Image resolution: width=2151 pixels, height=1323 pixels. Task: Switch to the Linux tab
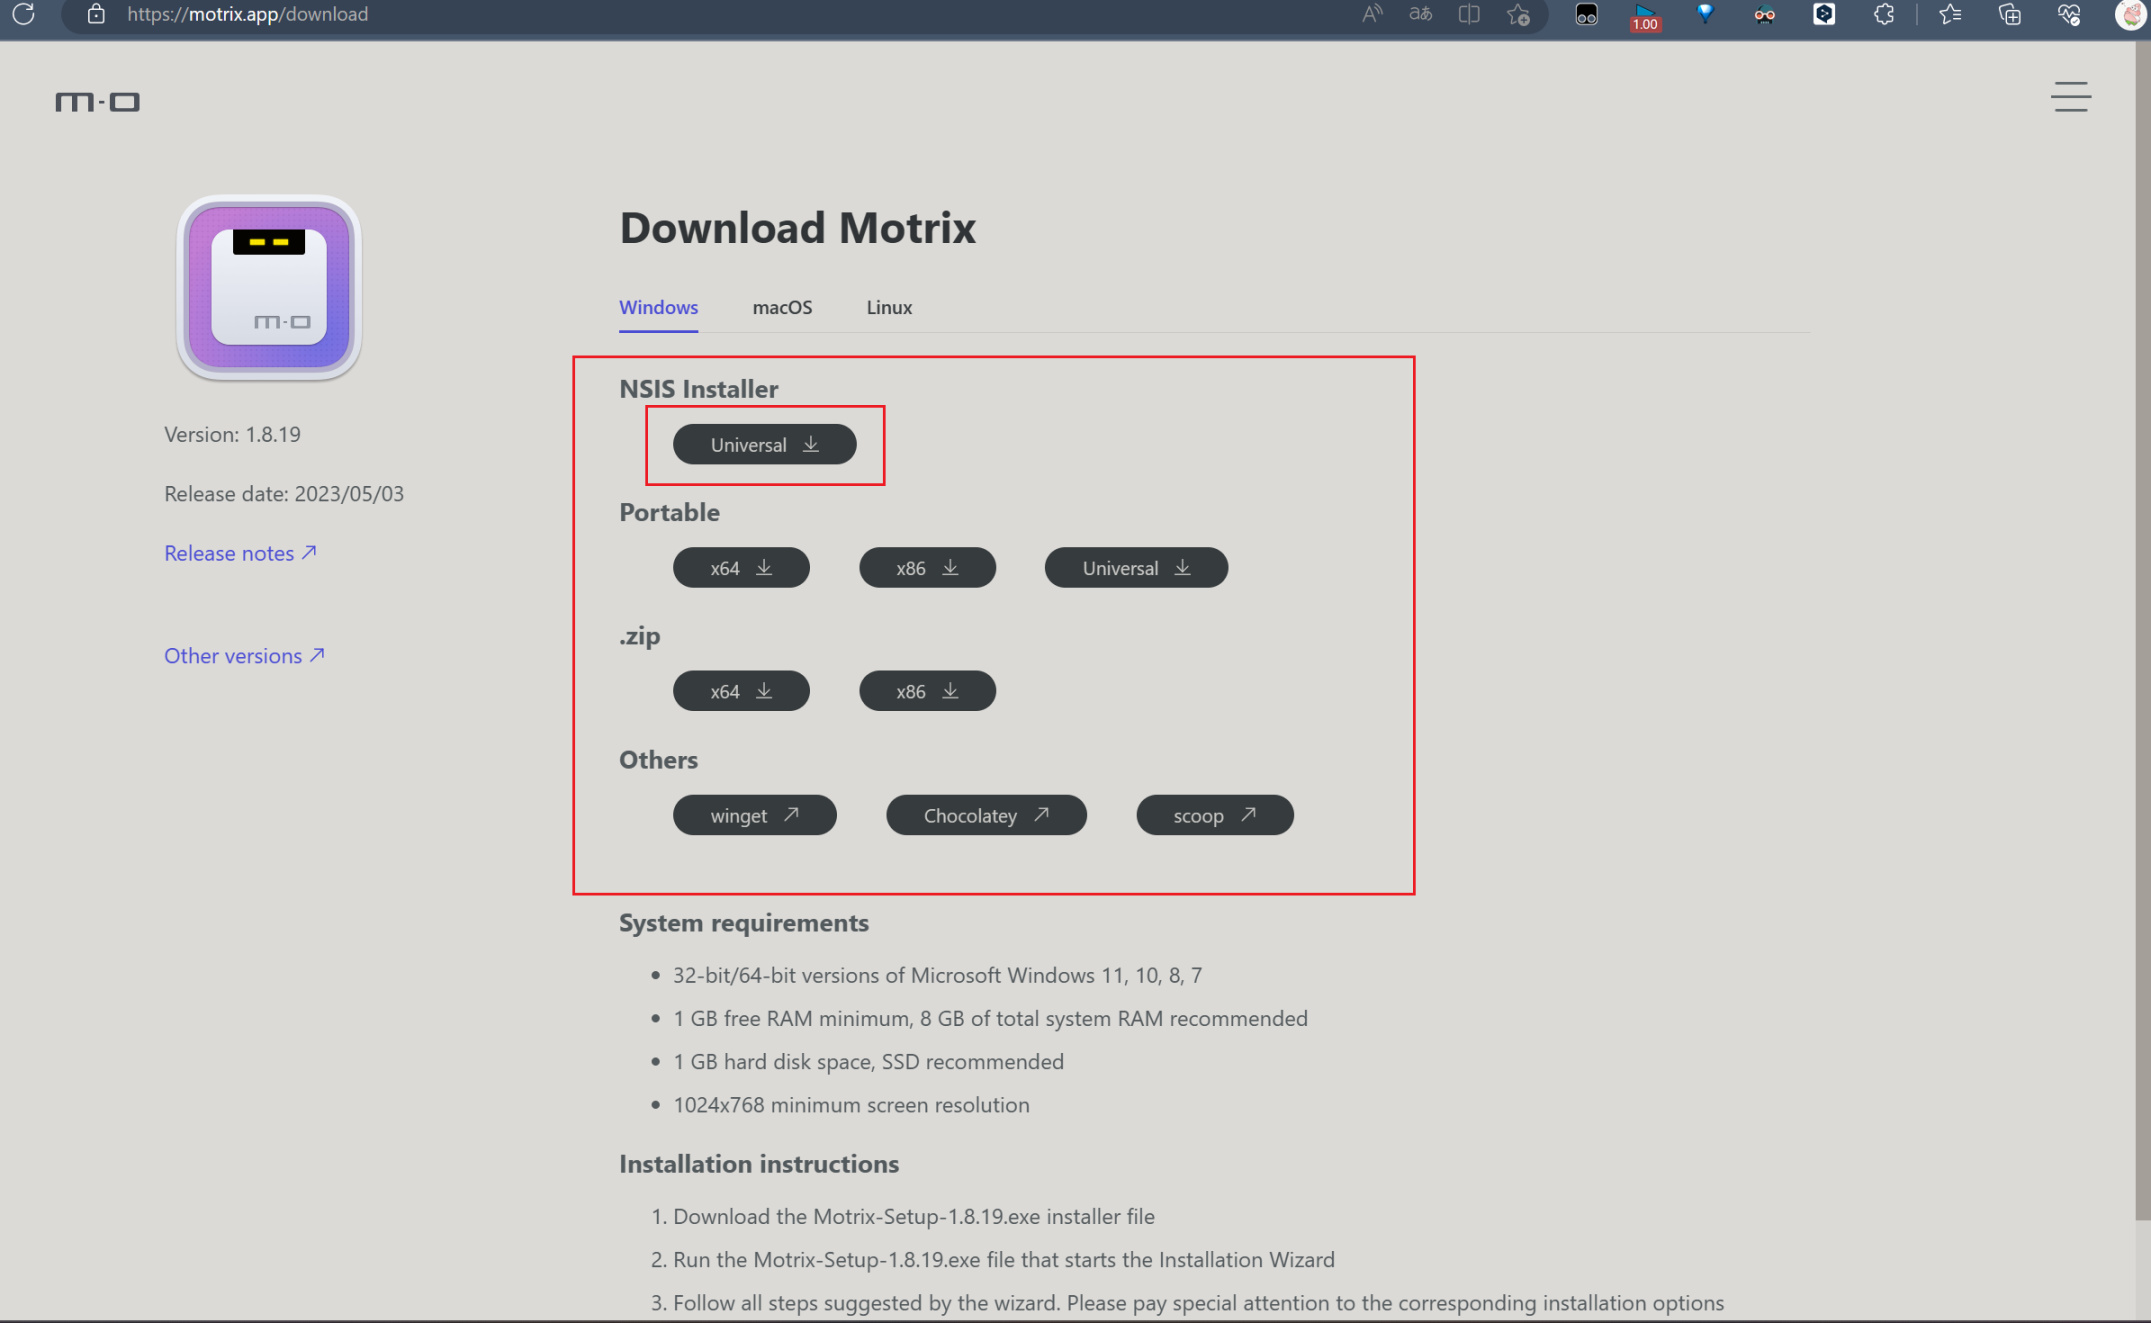(889, 307)
